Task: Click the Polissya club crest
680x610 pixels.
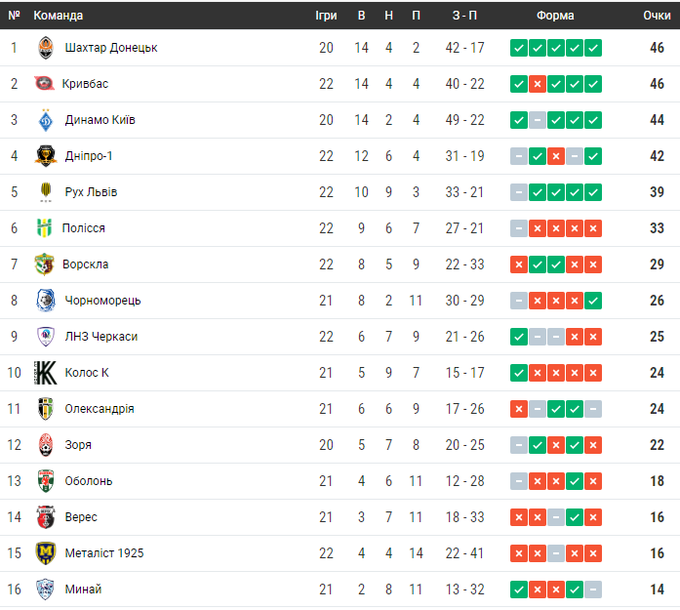Action: [44, 228]
